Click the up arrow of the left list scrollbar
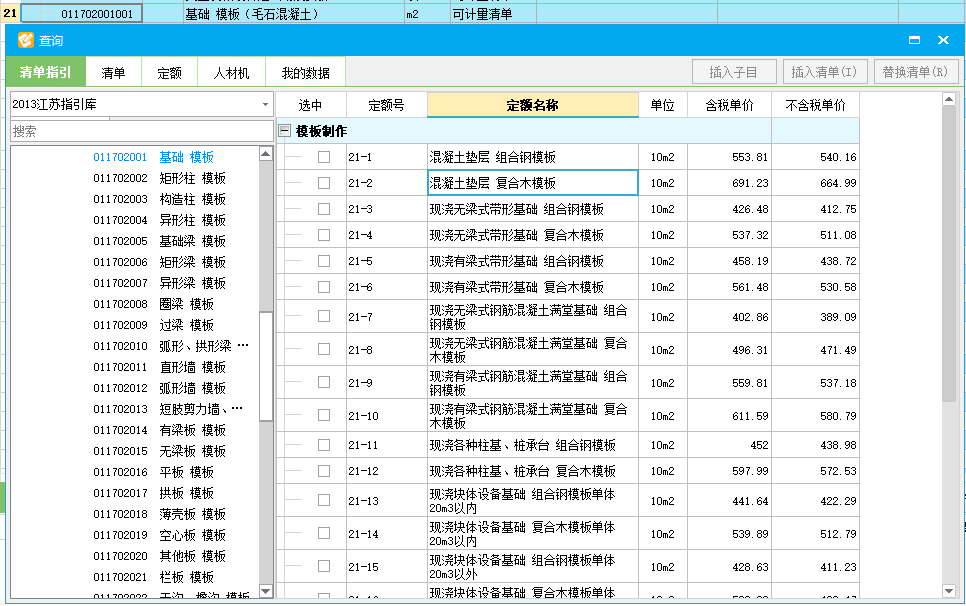The image size is (966, 606). click(x=266, y=153)
